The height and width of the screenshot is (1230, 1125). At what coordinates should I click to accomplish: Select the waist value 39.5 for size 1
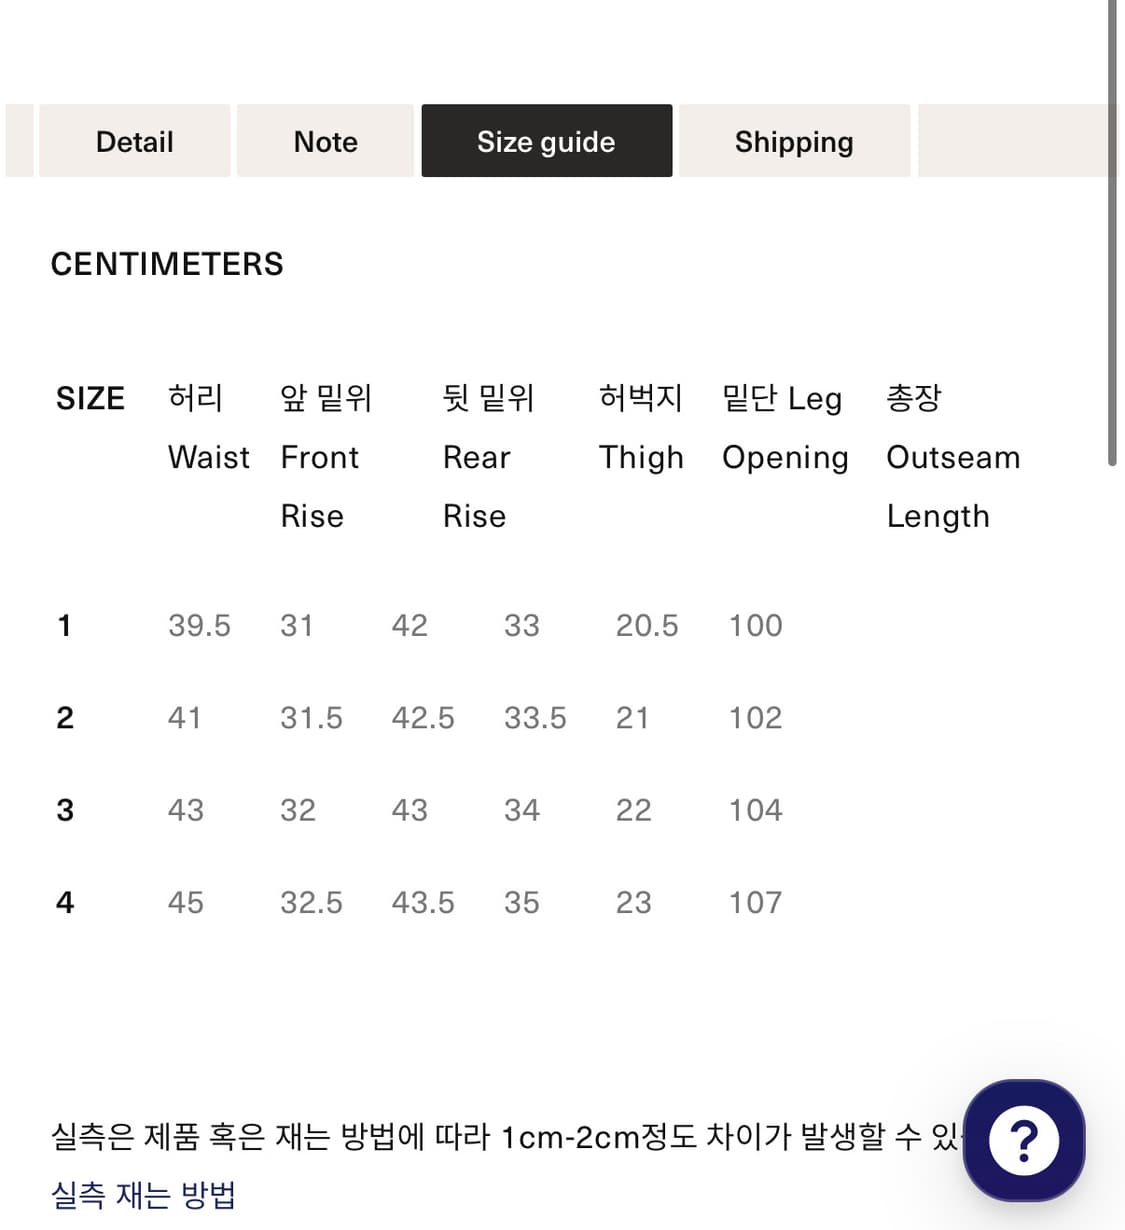pos(199,625)
